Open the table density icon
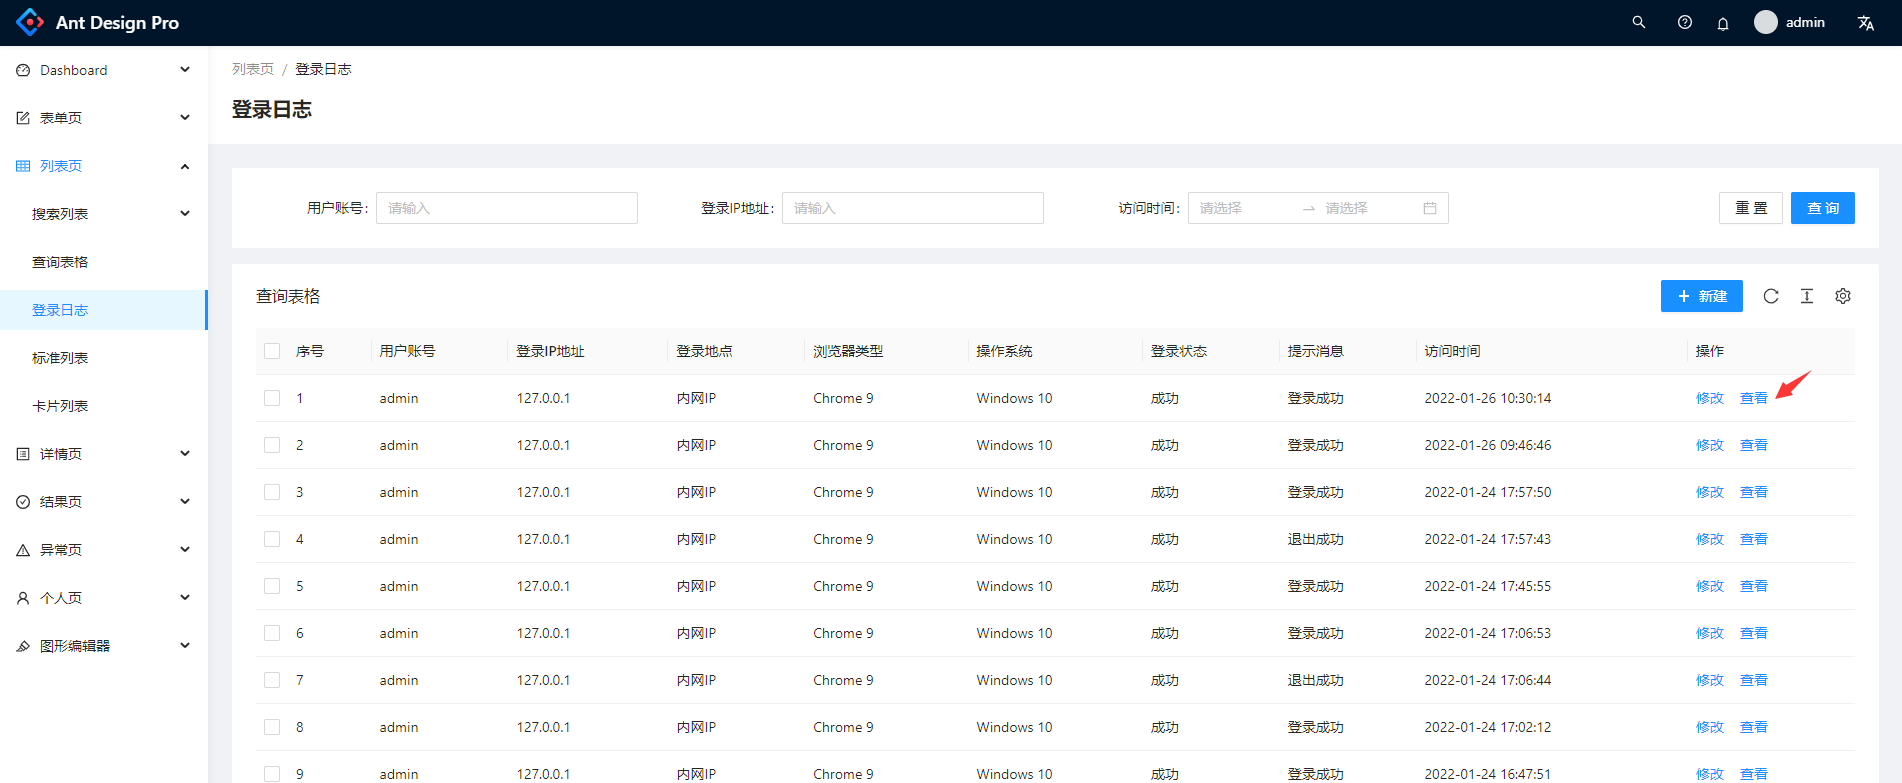The height and width of the screenshot is (783, 1902). pyautogui.click(x=1807, y=296)
